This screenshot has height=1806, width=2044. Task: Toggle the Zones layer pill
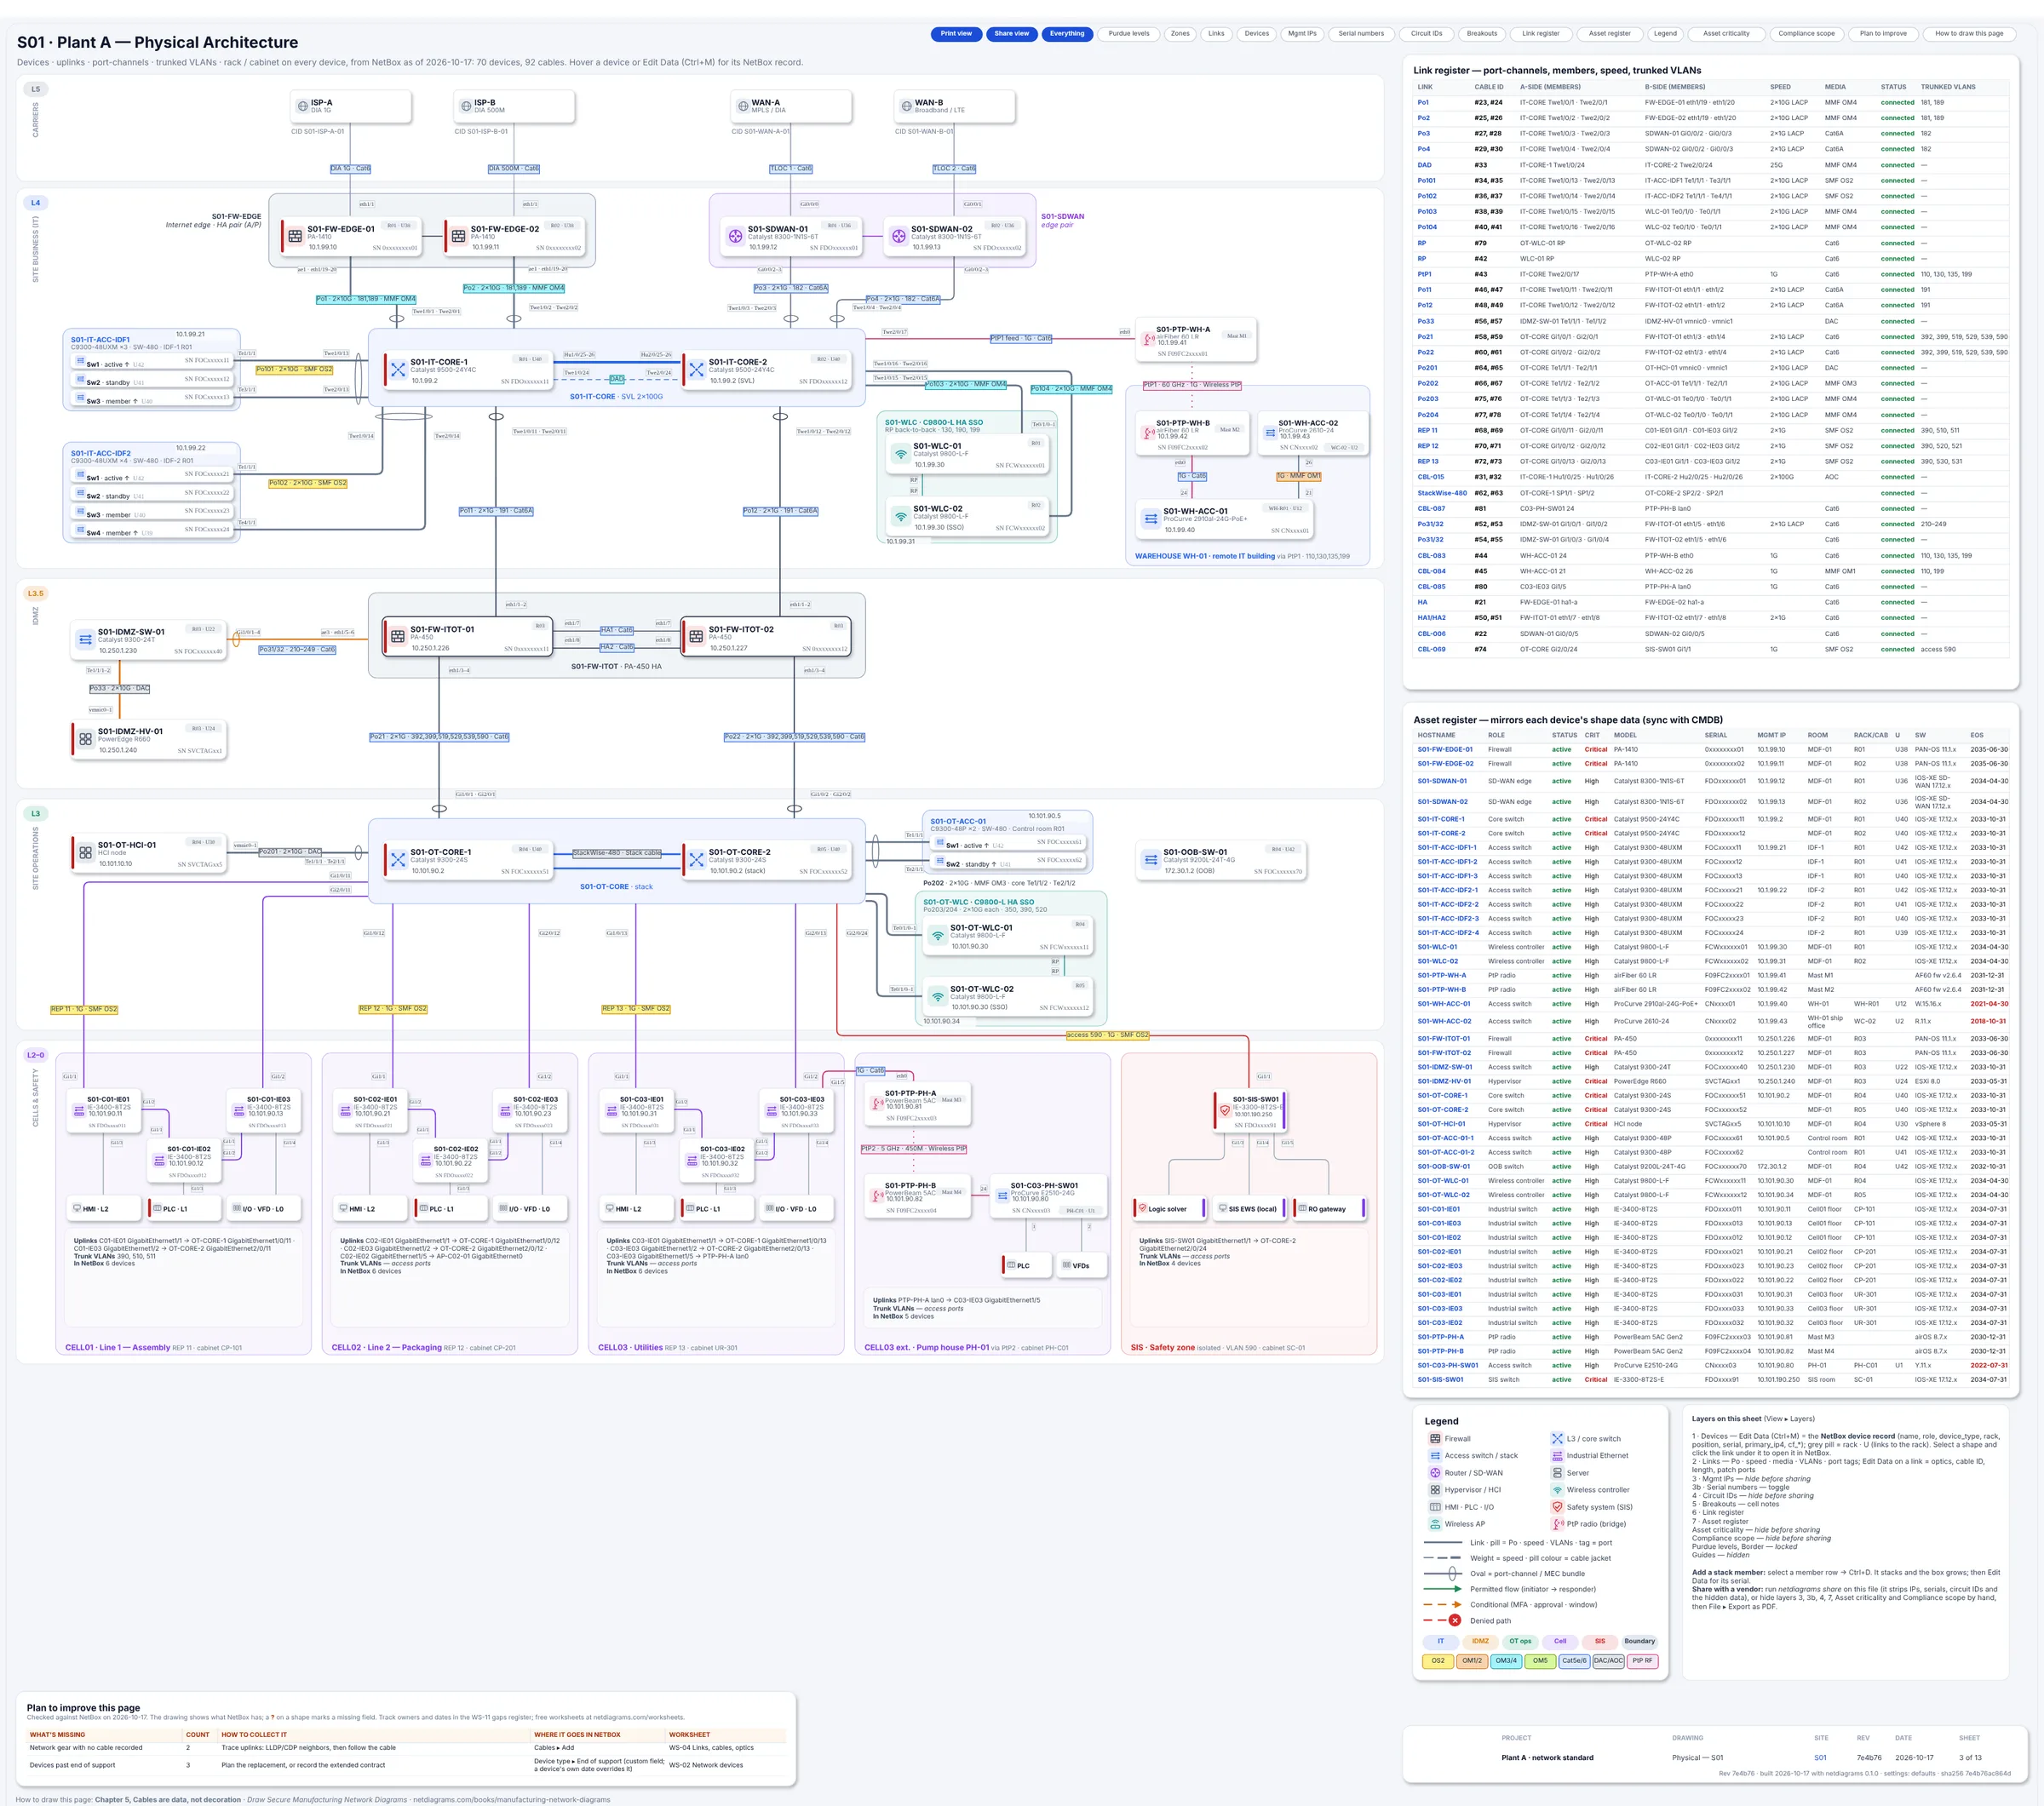pyautogui.click(x=1180, y=34)
